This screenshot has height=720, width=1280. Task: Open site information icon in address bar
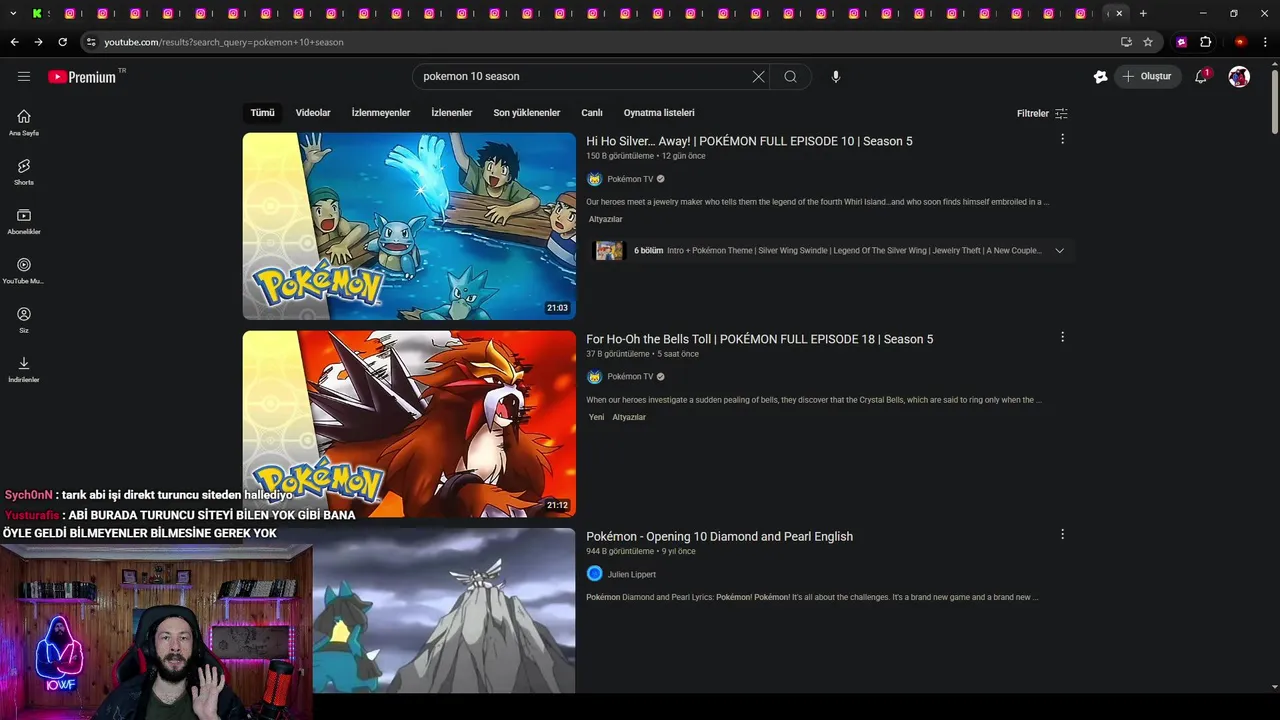tap(91, 42)
